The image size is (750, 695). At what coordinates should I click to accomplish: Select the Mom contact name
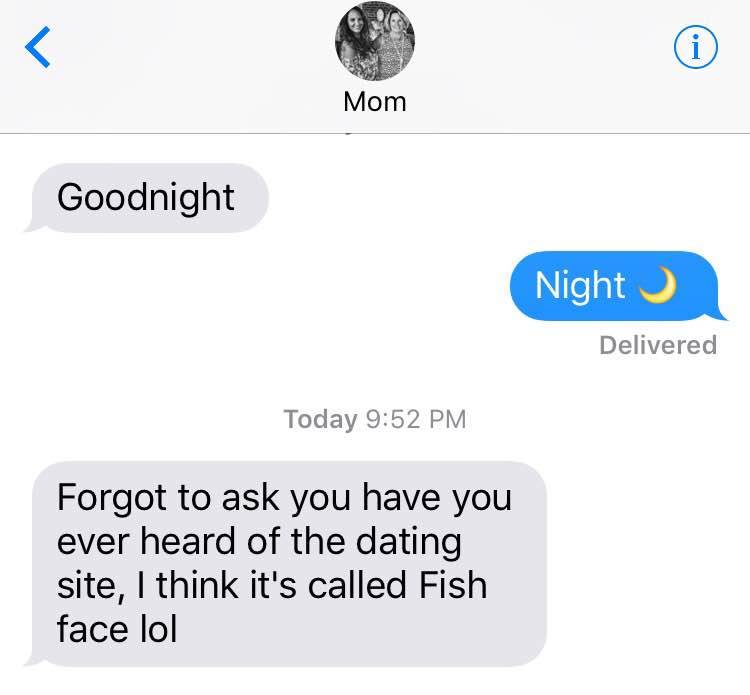[x=374, y=101]
